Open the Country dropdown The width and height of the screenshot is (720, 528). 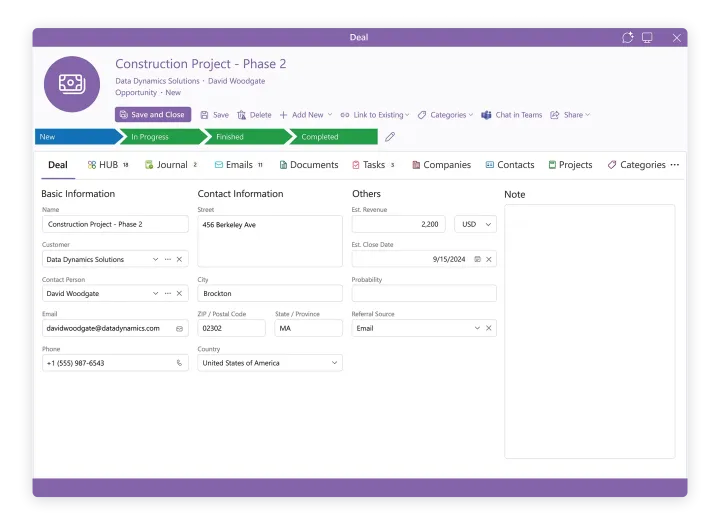click(334, 363)
